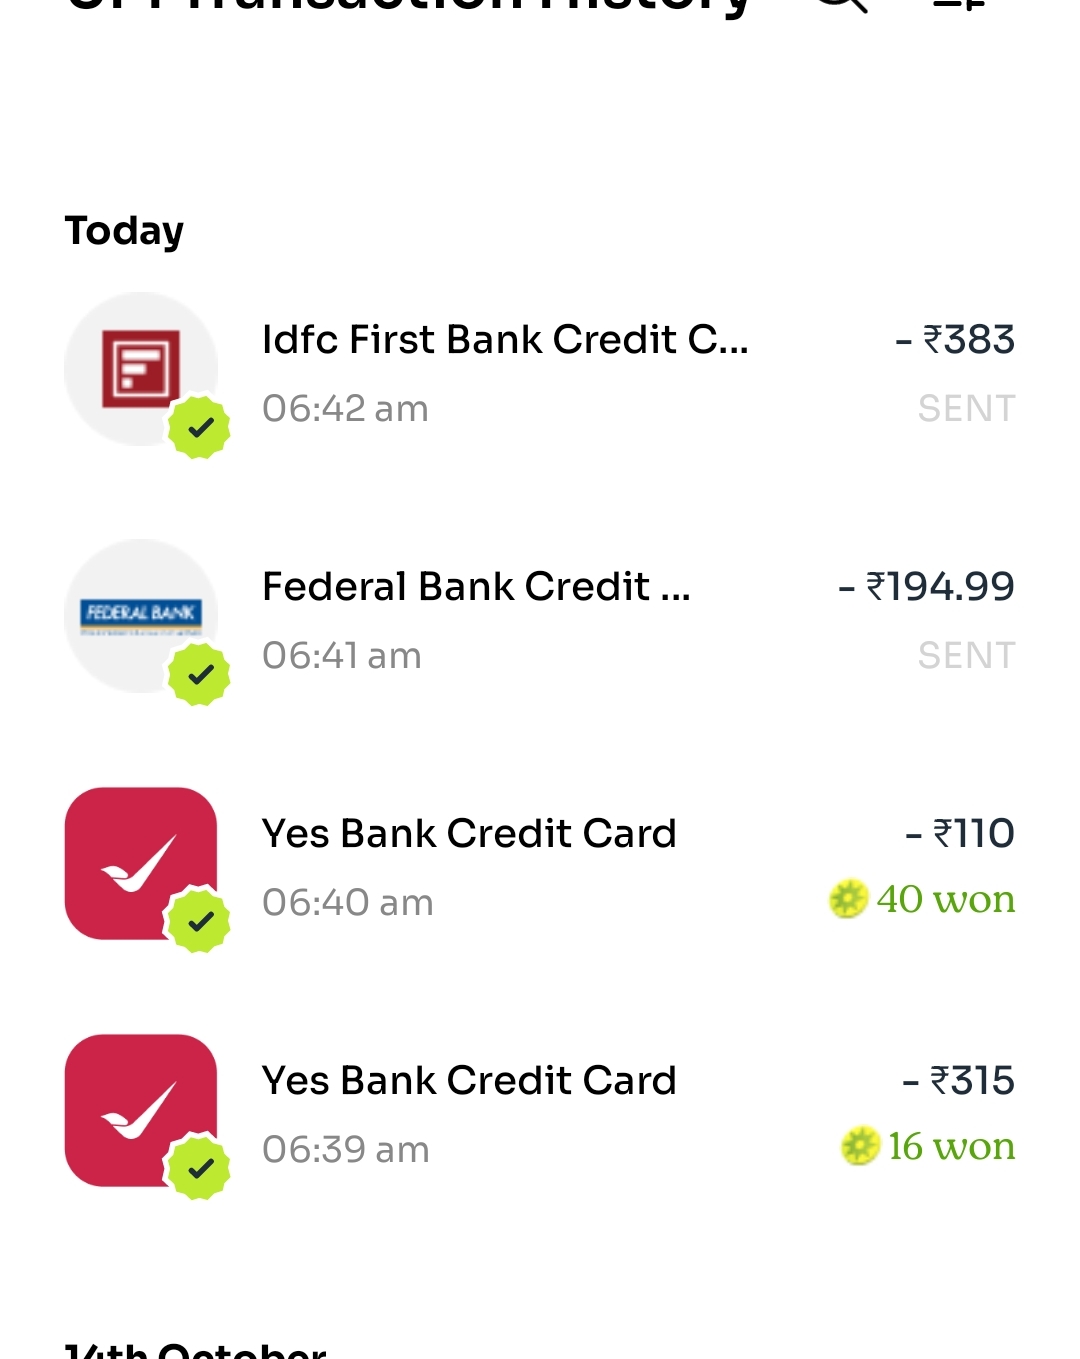Click the ₹194.99 amount
The image size is (1080, 1359).
click(x=927, y=587)
